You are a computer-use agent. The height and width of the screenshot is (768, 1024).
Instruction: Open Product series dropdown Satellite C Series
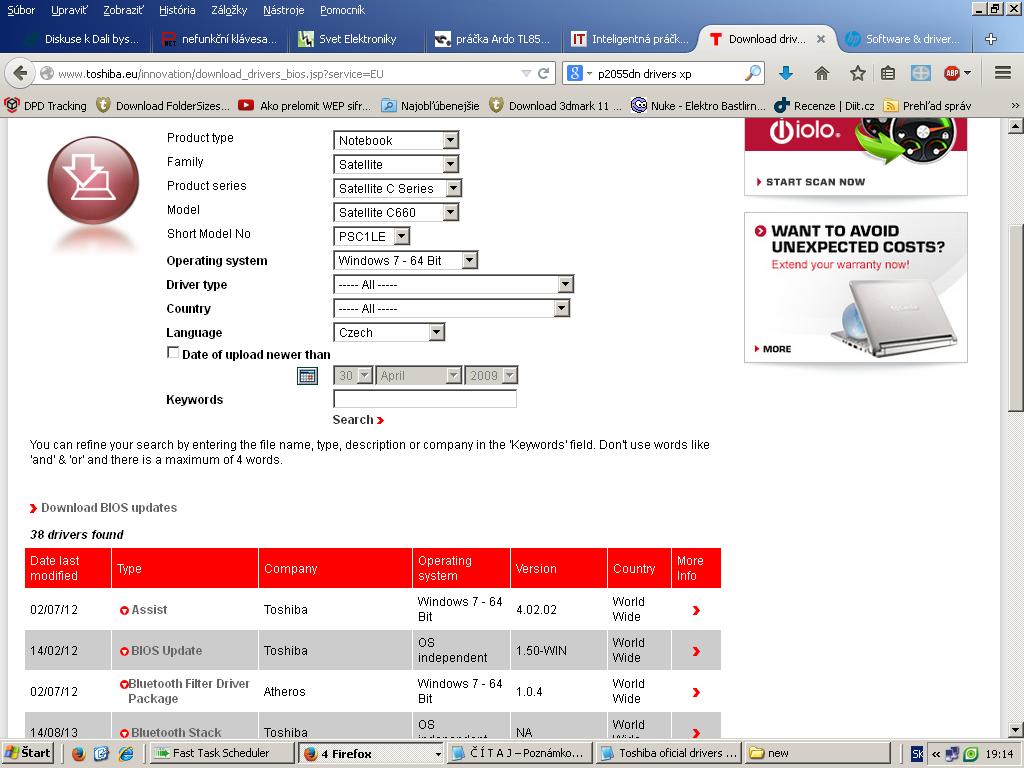point(398,188)
